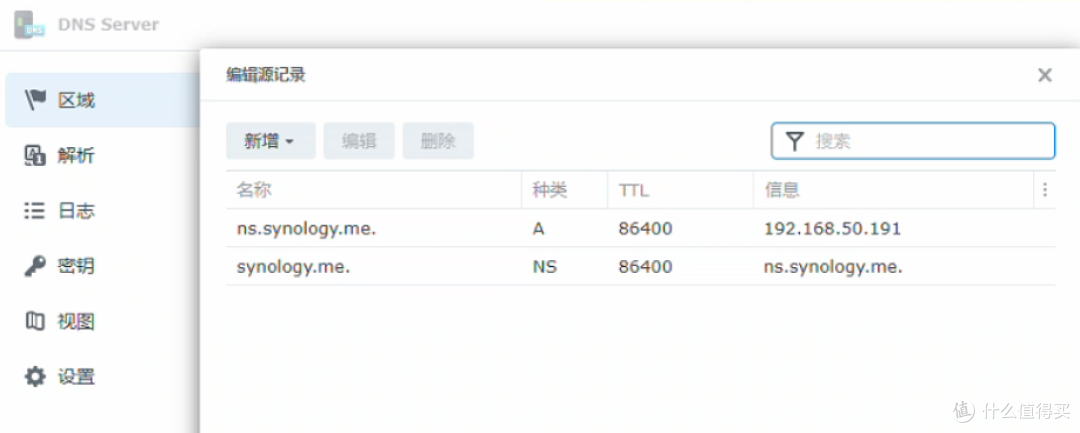Sort by the 信息 column header
This screenshot has width=1080, height=433.
click(893, 190)
